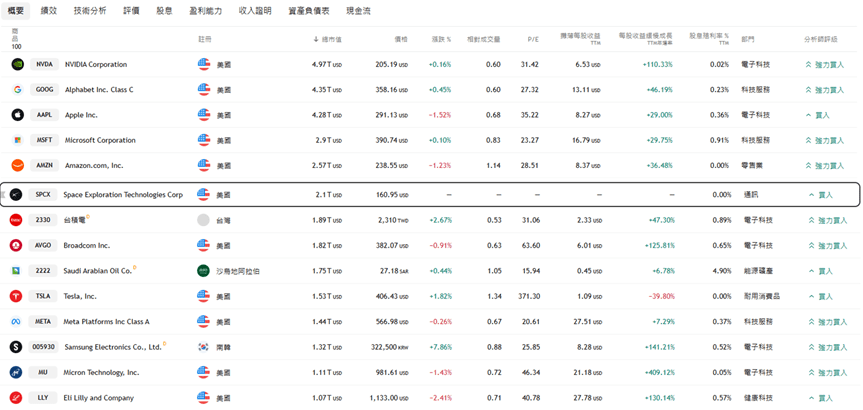Click the Saudi Arabia flag icon

204,271
